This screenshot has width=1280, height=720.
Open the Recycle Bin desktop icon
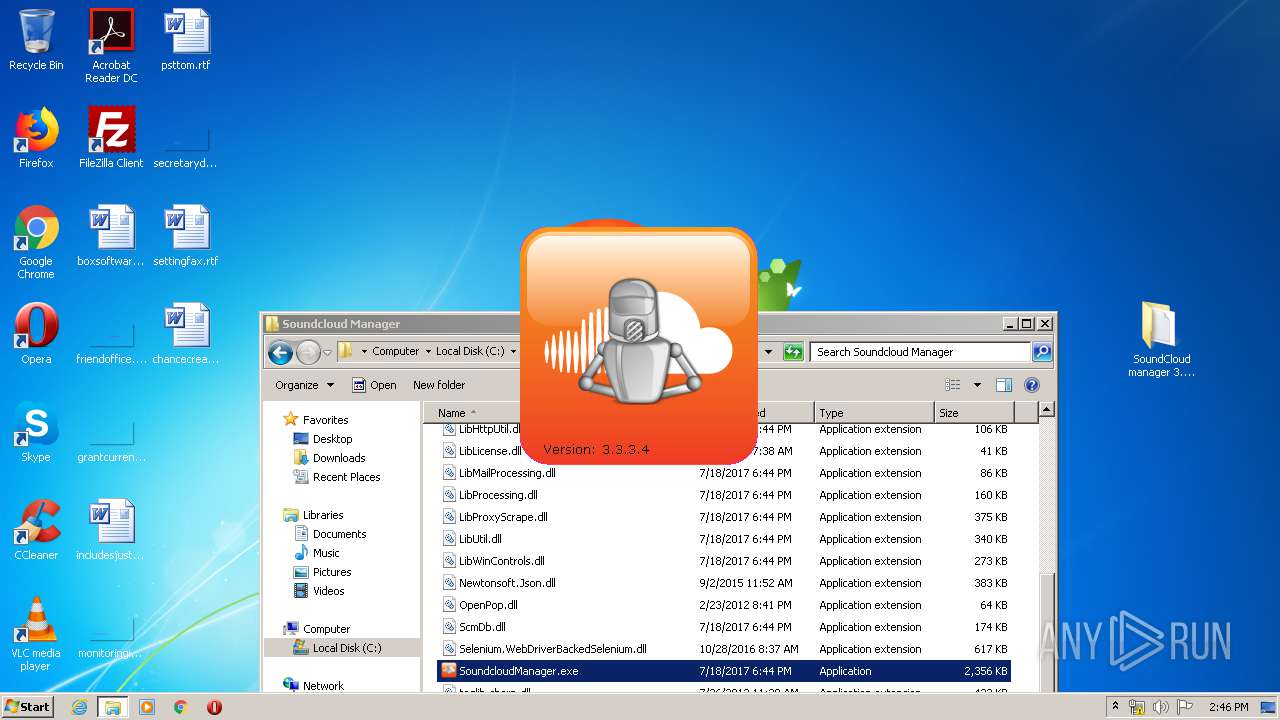point(36,40)
